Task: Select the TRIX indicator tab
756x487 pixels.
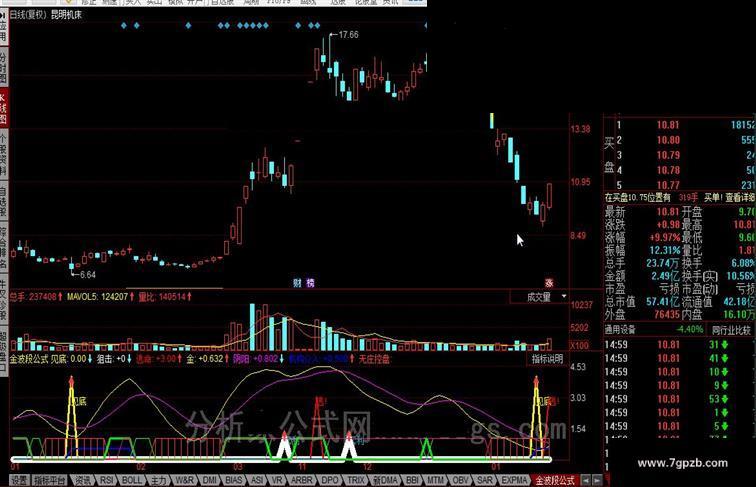Action: [356, 480]
